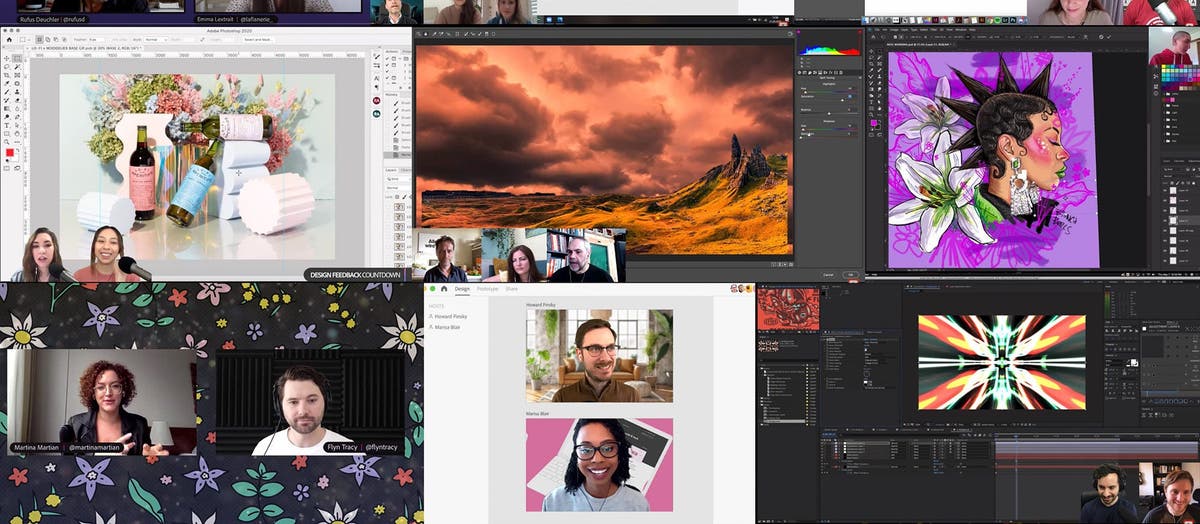Viewport: 1200px width, 524px height.
Task: Click the OK button in Camera Raw
Action: click(x=851, y=274)
